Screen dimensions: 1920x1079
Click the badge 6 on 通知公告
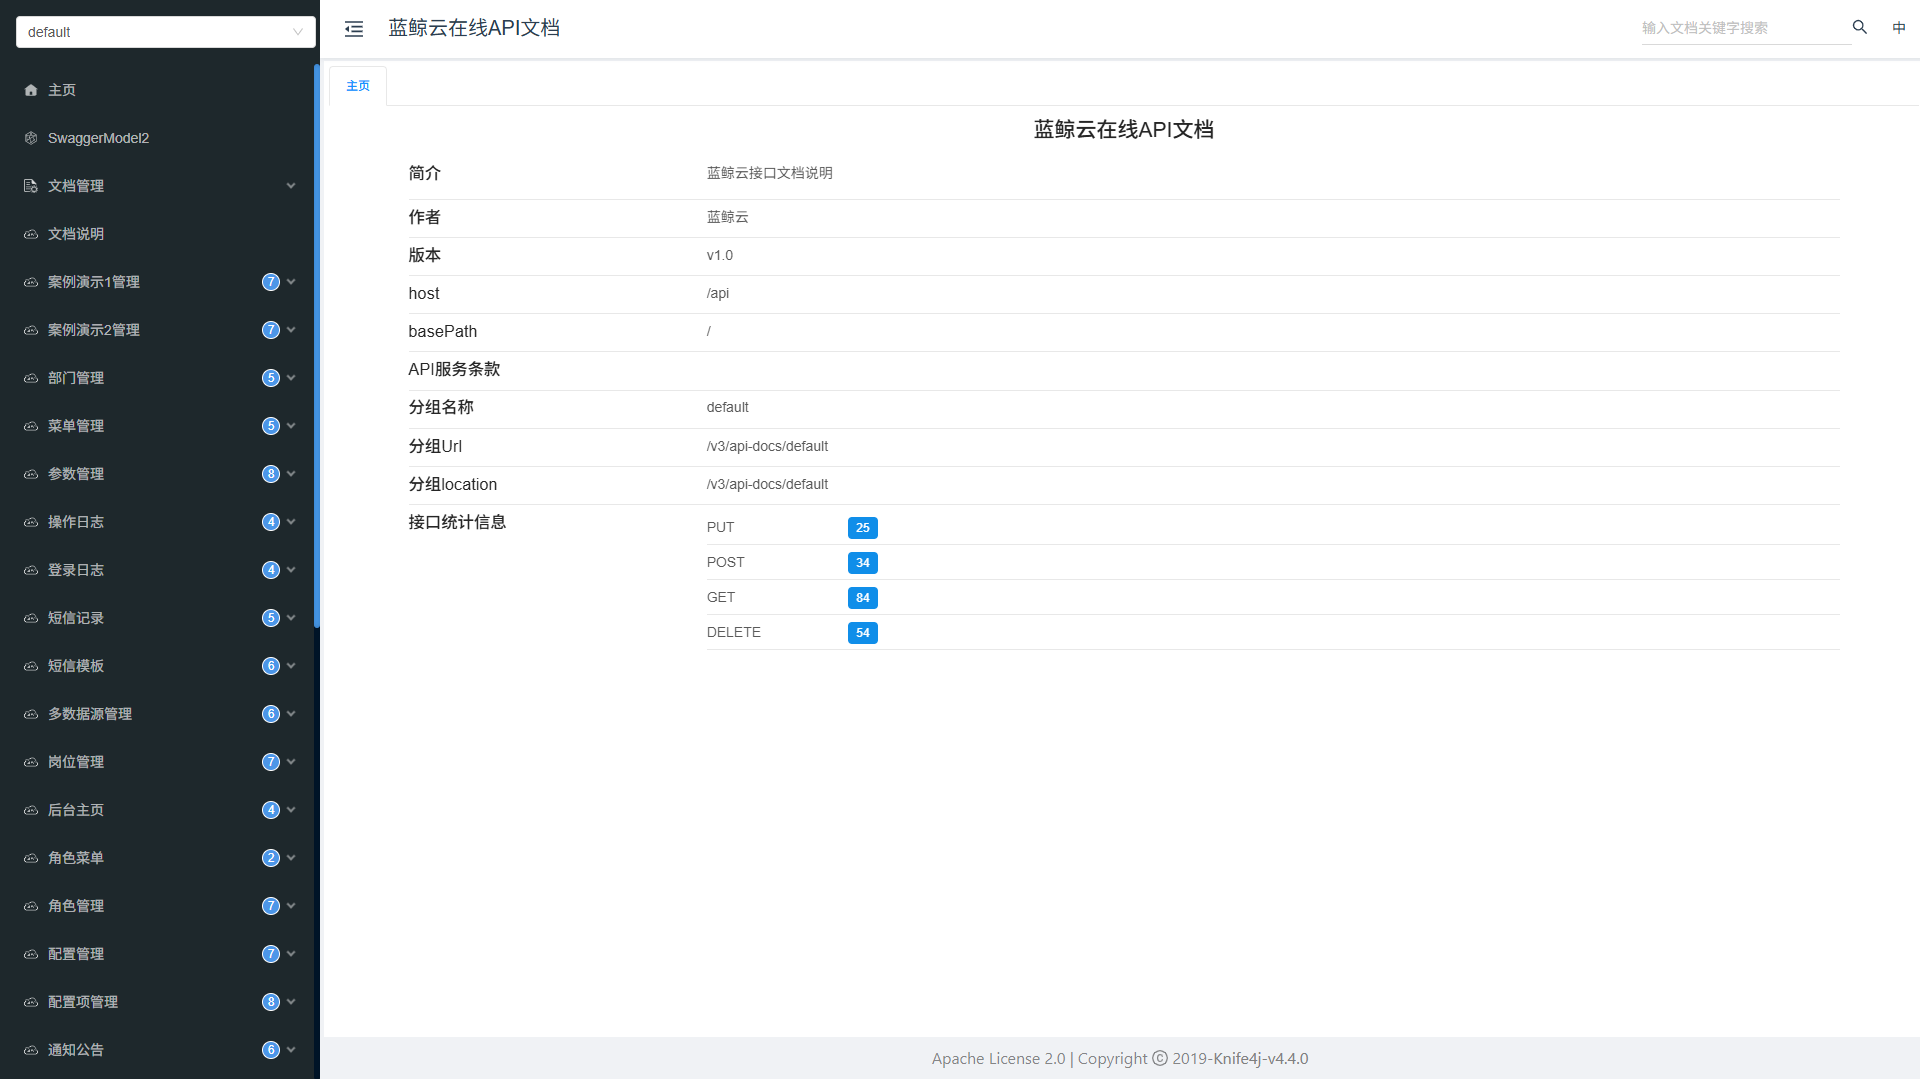coord(271,1050)
